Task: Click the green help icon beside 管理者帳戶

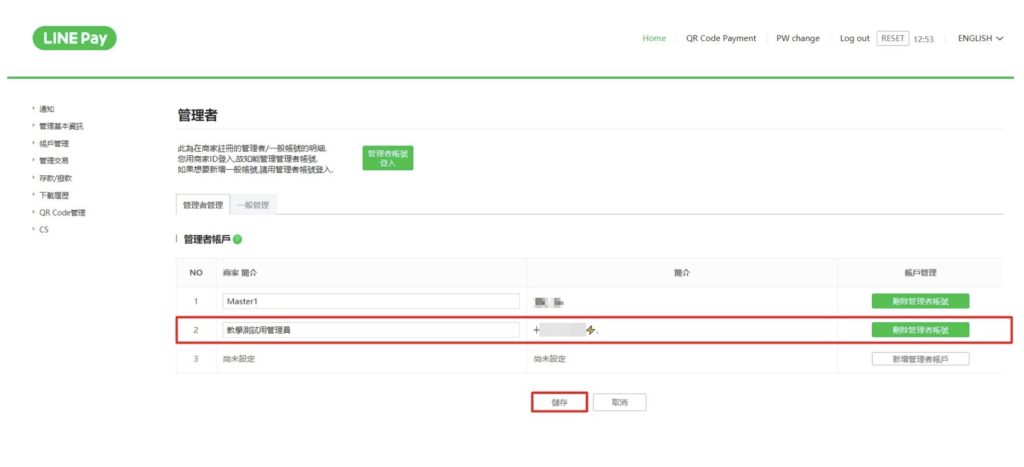Action: coord(237,240)
